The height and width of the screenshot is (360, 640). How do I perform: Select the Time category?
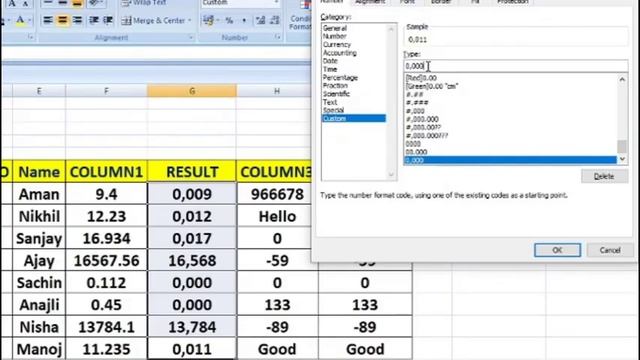tap(330, 69)
